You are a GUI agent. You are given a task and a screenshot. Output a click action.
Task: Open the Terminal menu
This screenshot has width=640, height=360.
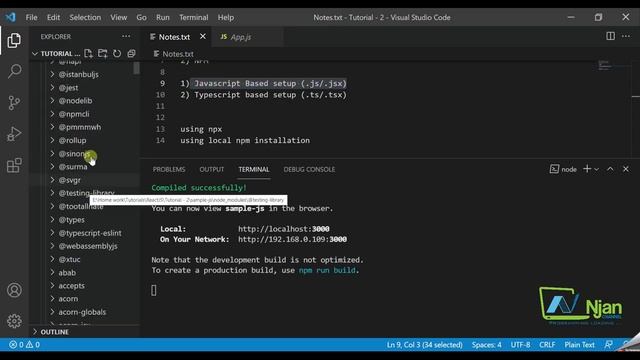click(x=193, y=18)
